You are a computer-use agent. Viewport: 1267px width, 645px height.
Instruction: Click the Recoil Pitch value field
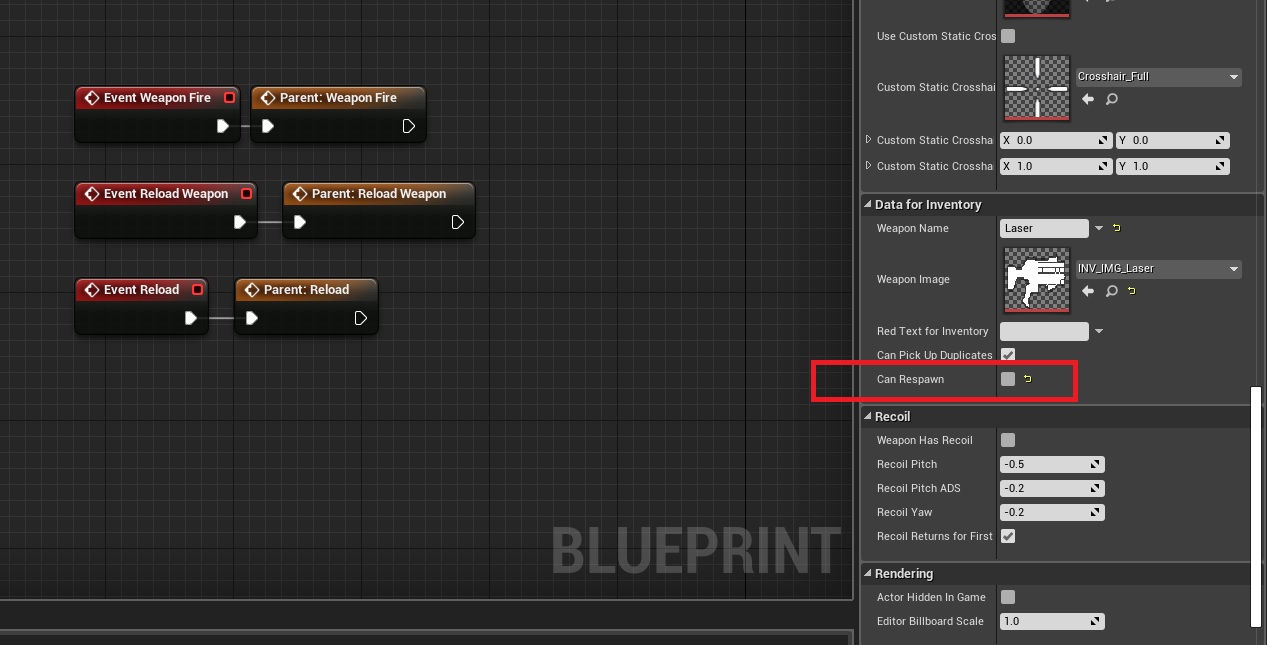click(1046, 464)
